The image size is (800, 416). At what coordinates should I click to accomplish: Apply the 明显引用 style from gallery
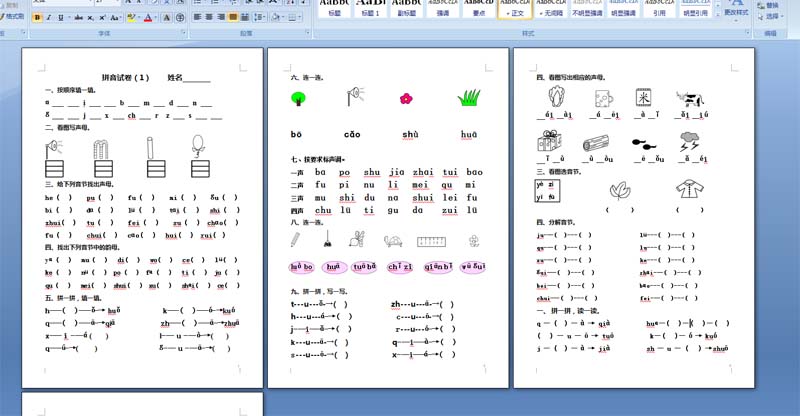pos(695,8)
